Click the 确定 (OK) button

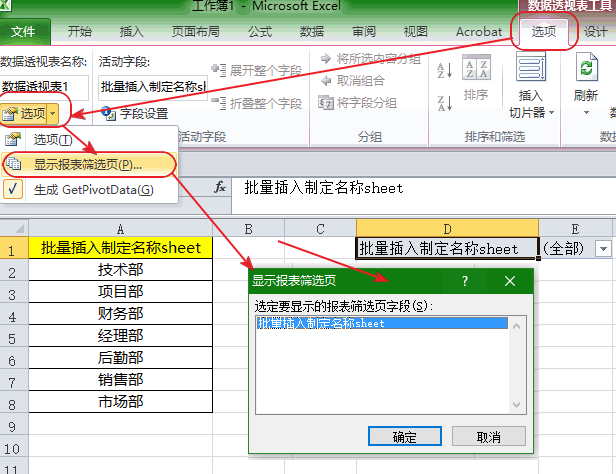405,437
